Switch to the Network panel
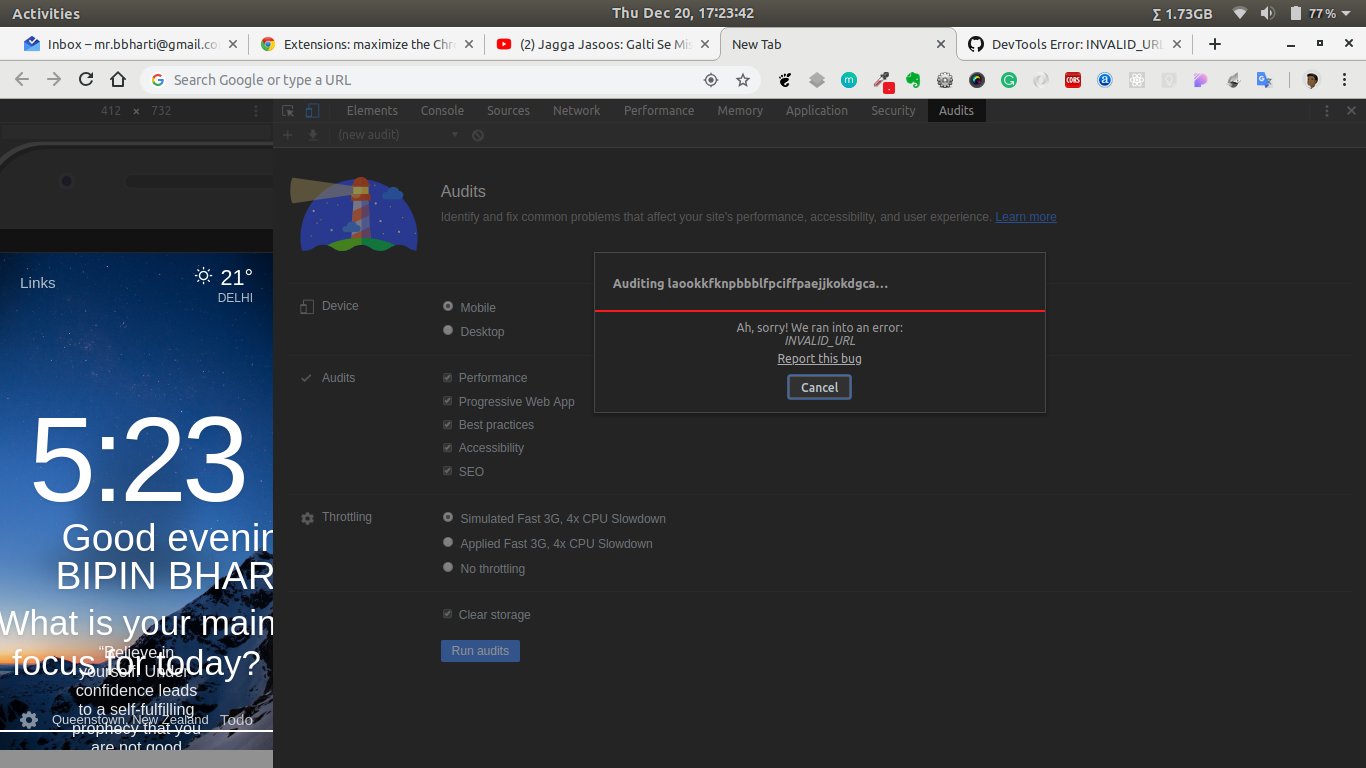 [x=576, y=110]
